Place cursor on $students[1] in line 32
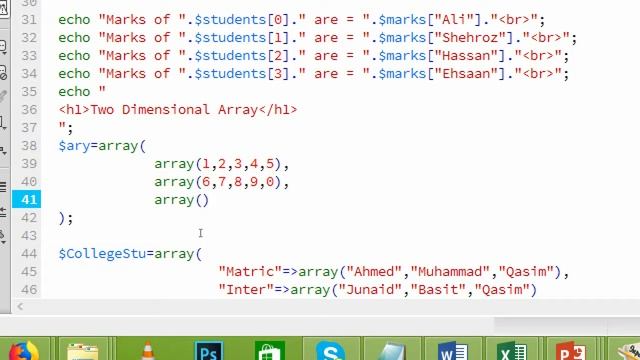640x360 pixels. point(242,38)
